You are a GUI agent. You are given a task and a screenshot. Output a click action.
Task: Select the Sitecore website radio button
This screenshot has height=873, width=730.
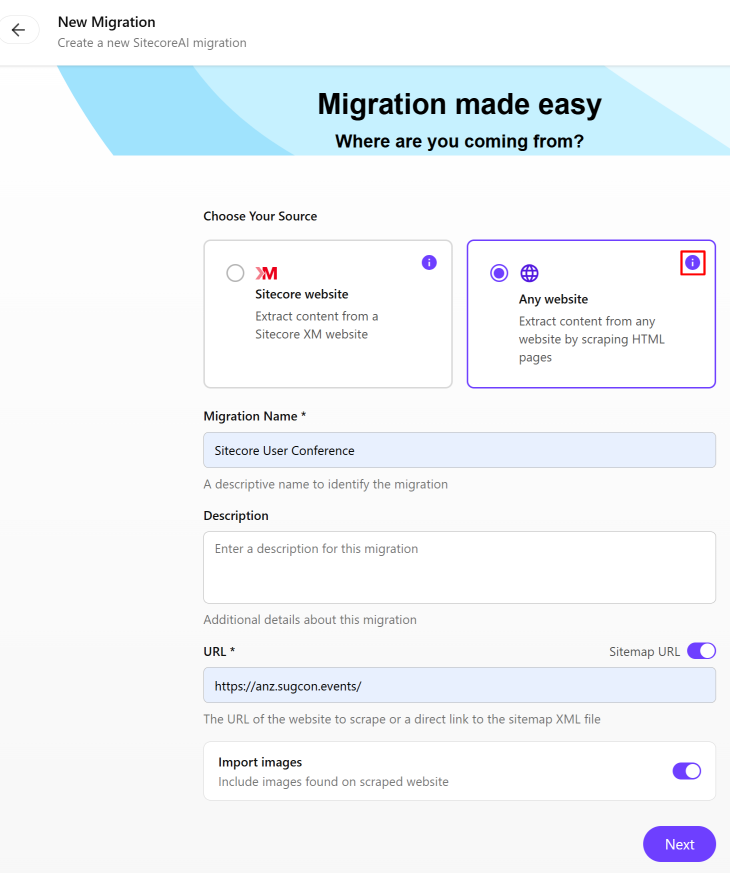tap(235, 273)
